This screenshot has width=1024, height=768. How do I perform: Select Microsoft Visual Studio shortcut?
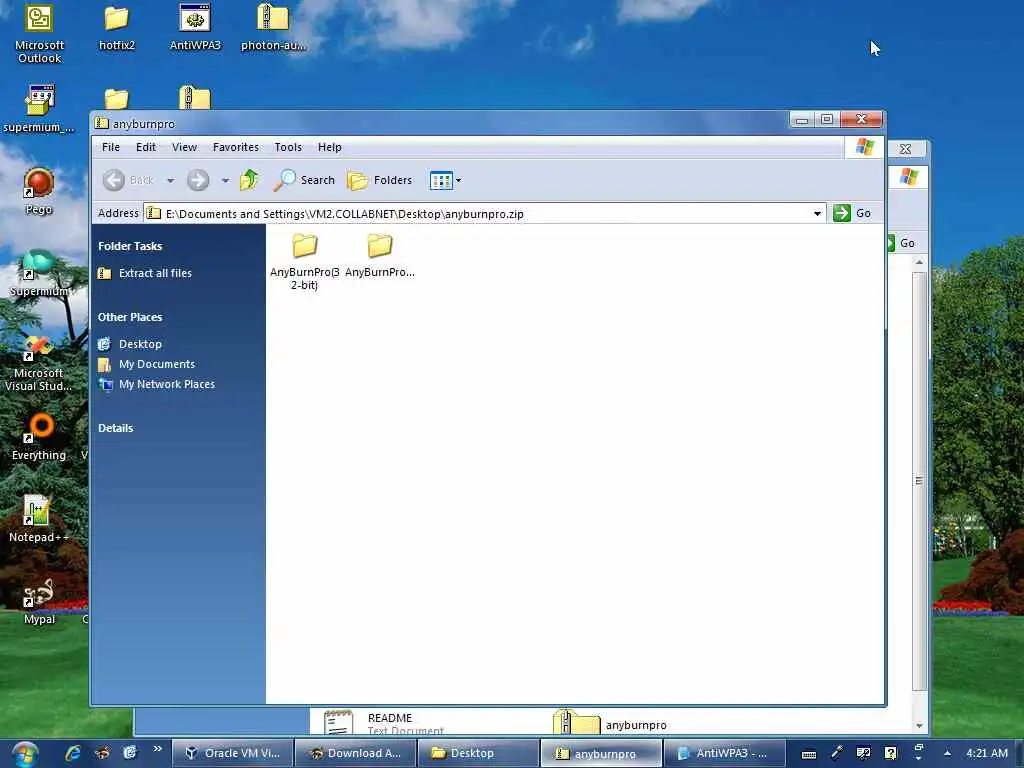[39, 363]
